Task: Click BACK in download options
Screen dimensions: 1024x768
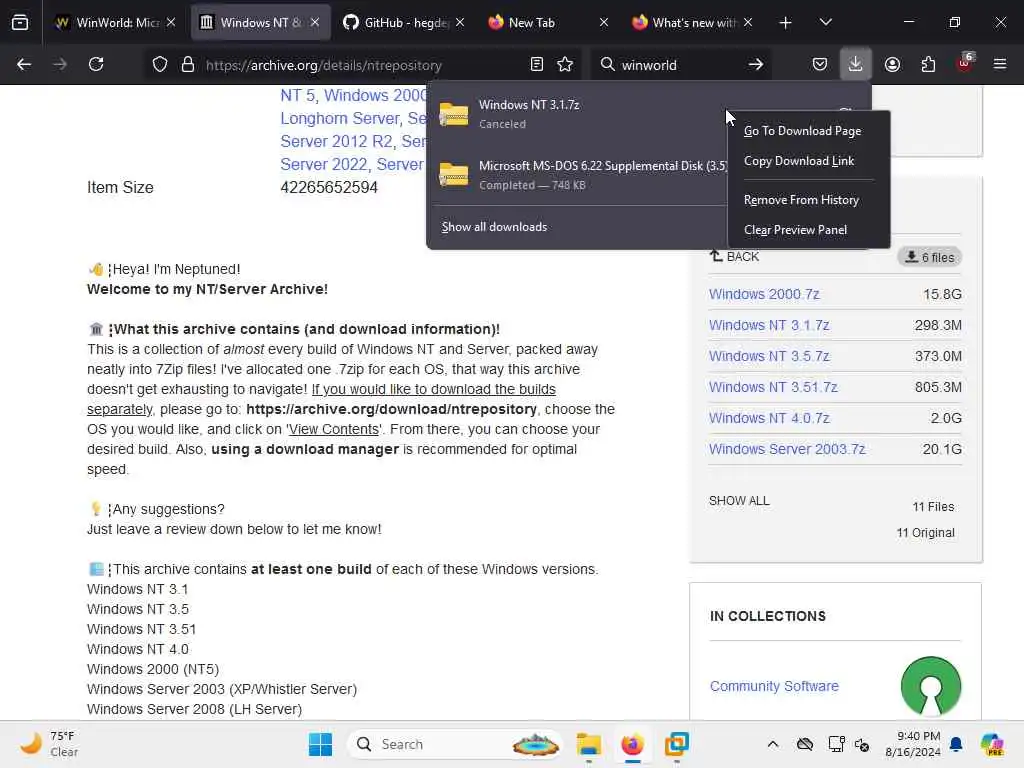Action: 735,257
